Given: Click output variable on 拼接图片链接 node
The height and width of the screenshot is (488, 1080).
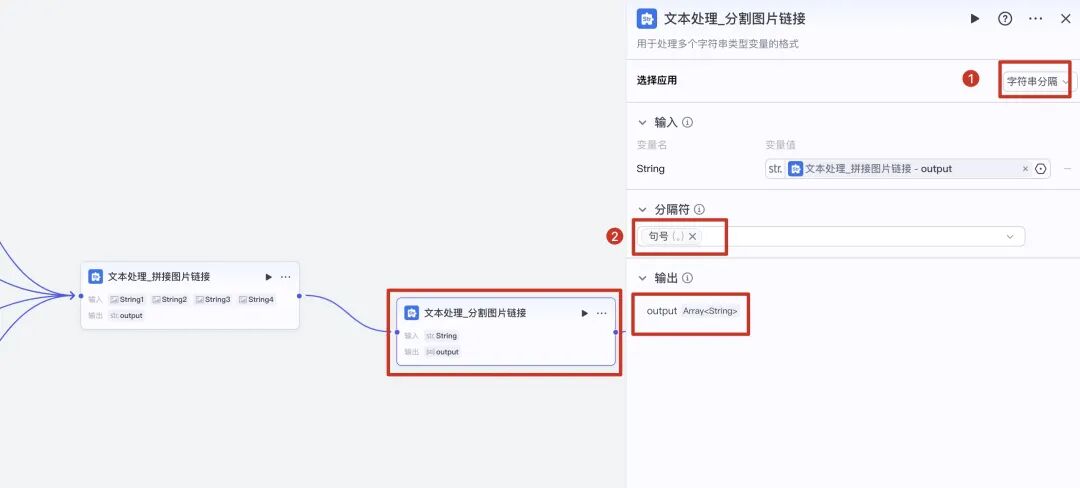Looking at the screenshot, I should pos(126,315).
